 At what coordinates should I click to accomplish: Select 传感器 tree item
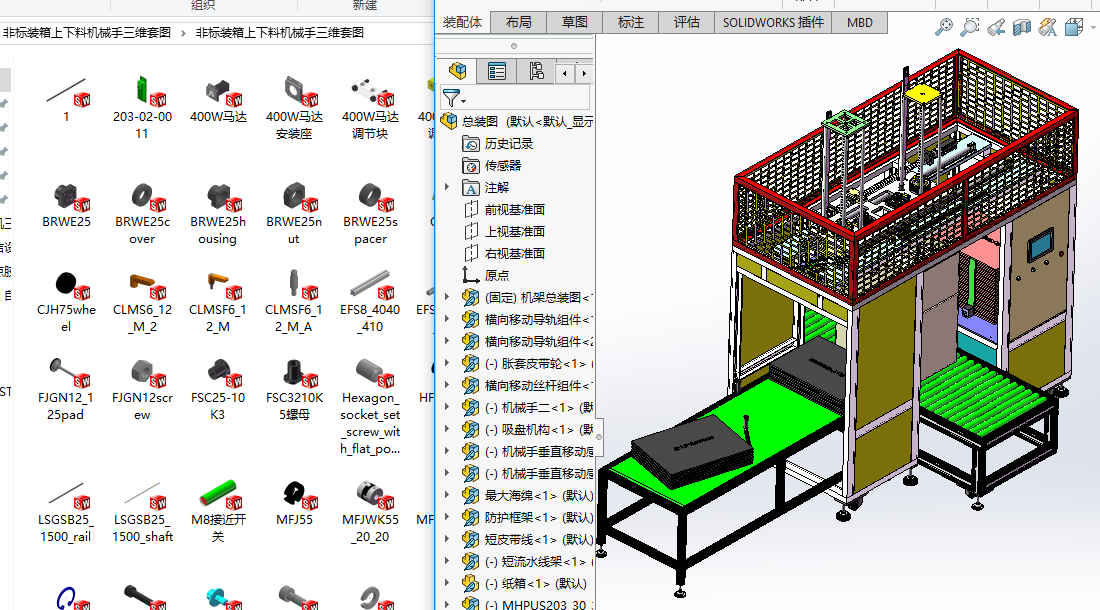coord(492,165)
